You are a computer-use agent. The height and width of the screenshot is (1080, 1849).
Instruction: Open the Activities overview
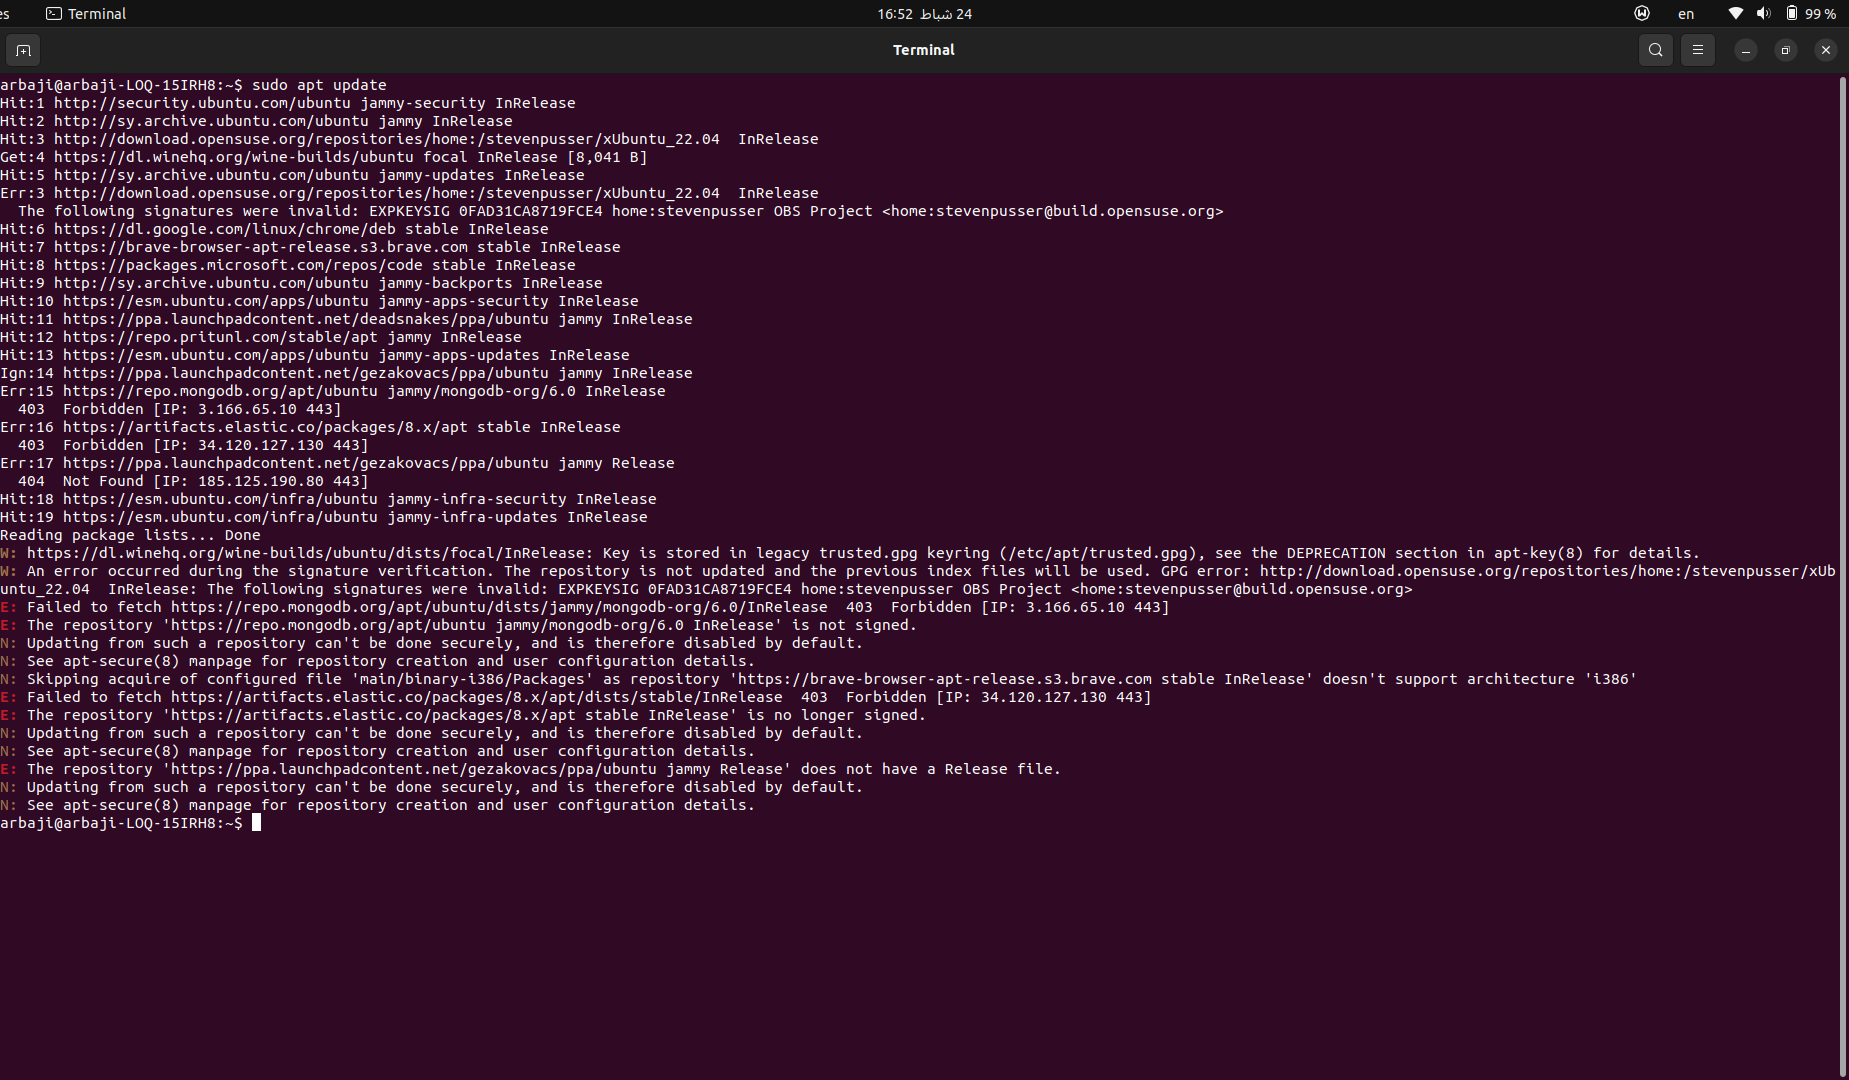[x=5, y=14]
